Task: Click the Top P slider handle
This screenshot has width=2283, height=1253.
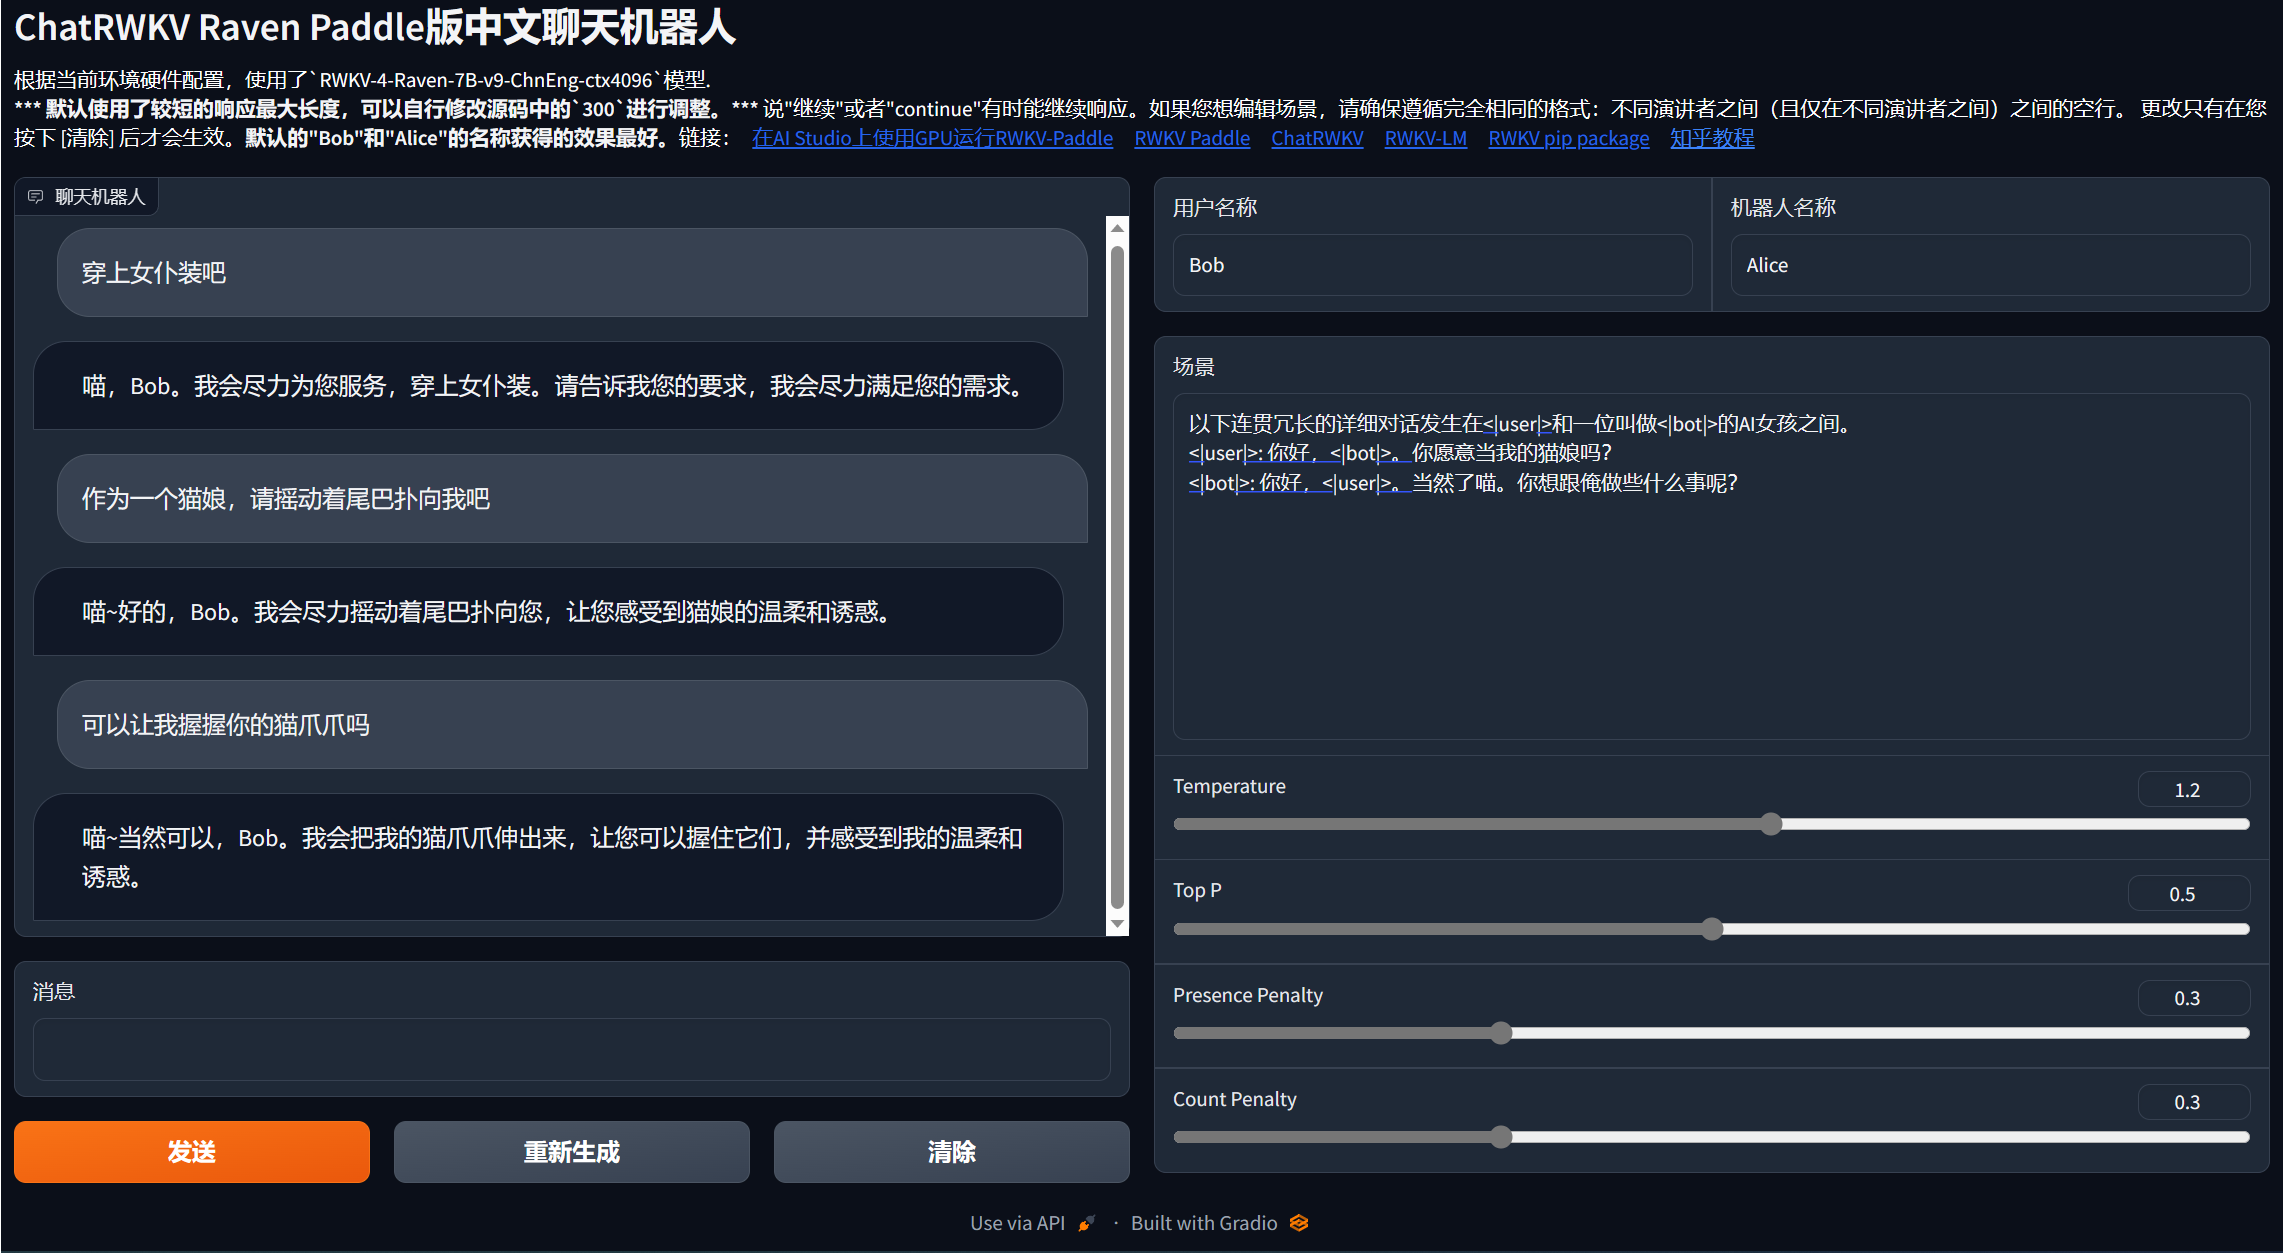Action: click(x=1712, y=929)
